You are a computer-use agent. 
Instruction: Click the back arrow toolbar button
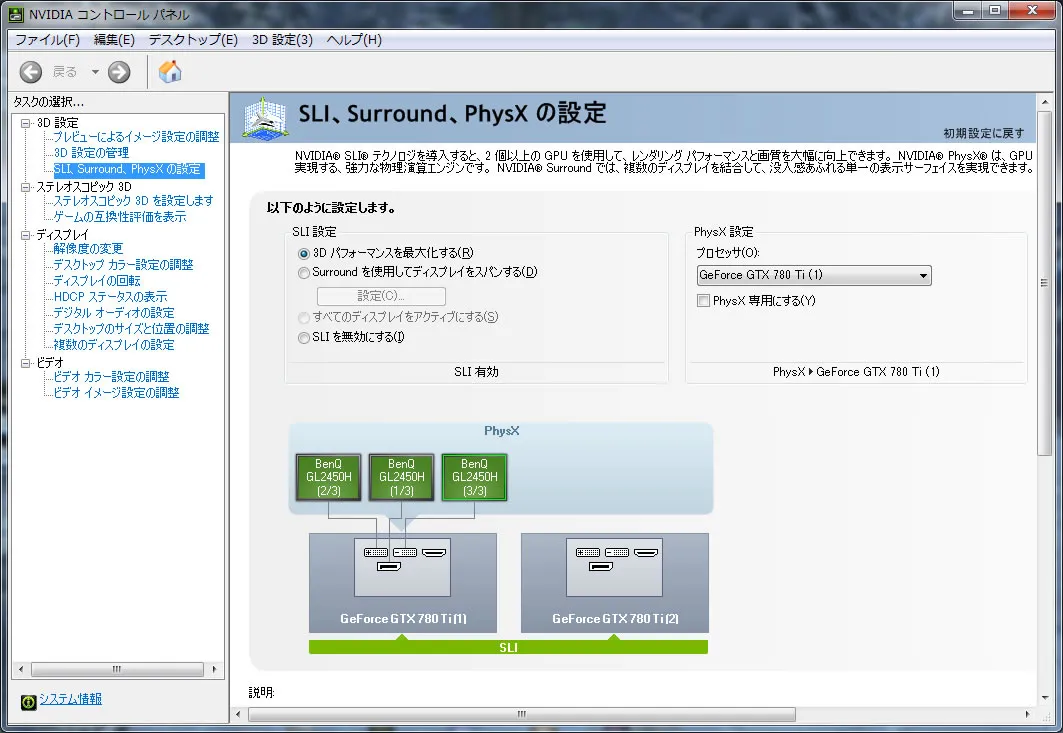[x=31, y=72]
